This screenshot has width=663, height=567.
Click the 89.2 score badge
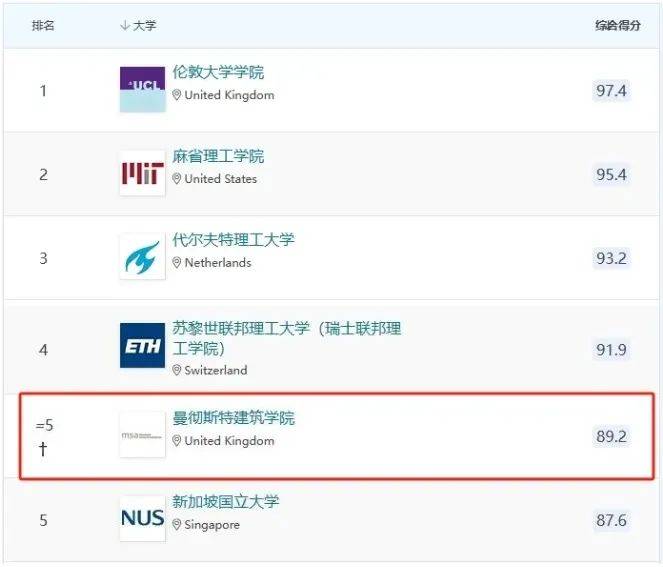(x=611, y=436)
